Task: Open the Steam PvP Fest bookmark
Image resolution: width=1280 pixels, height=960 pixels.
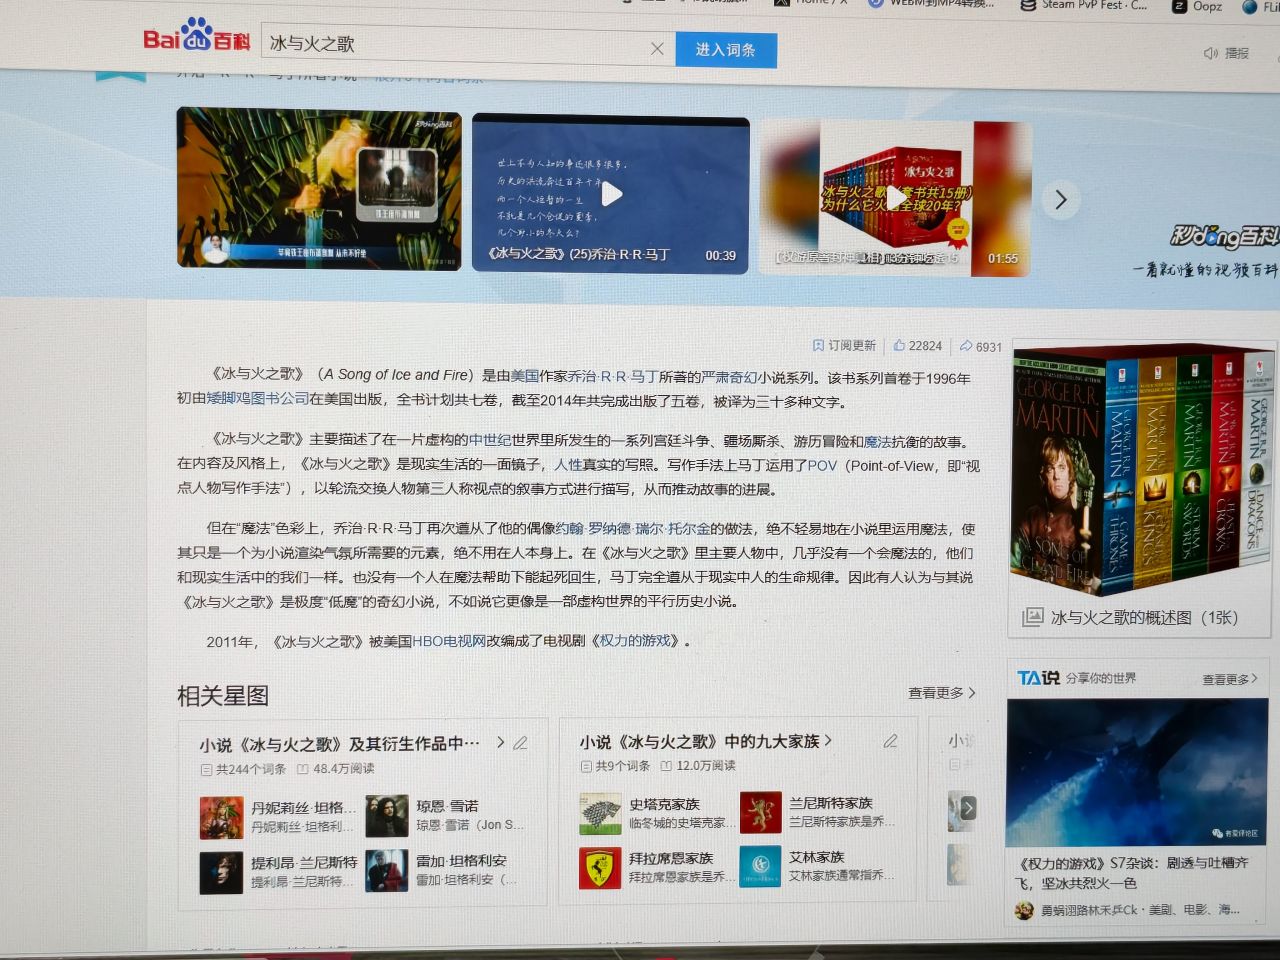Action: [1083, 5]
